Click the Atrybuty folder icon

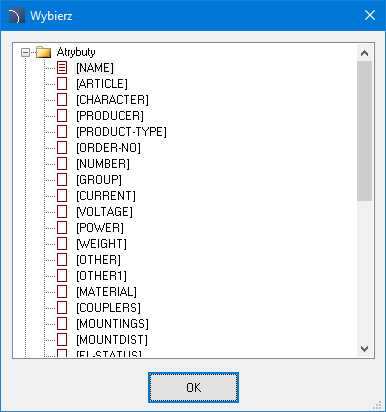point(43,52)
